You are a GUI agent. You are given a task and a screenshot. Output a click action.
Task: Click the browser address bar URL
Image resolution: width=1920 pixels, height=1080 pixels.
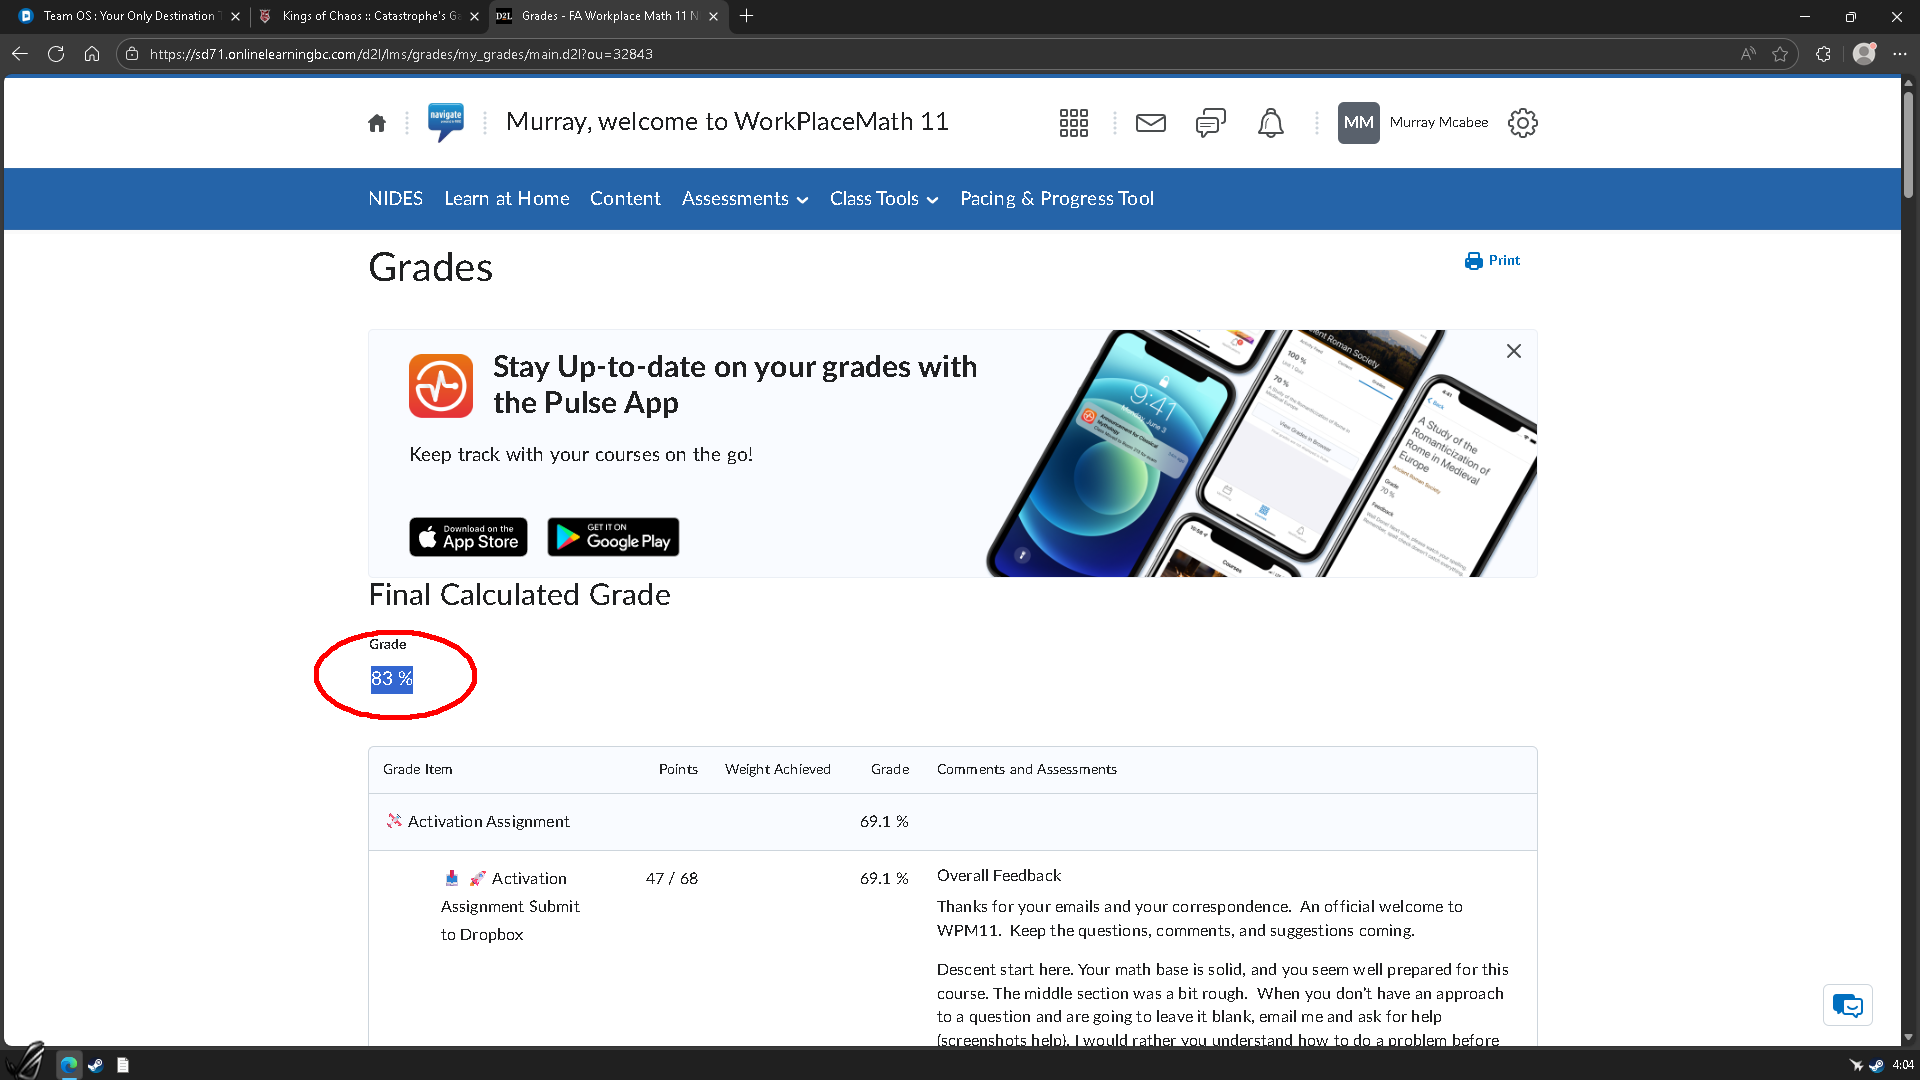coord(400,54)
